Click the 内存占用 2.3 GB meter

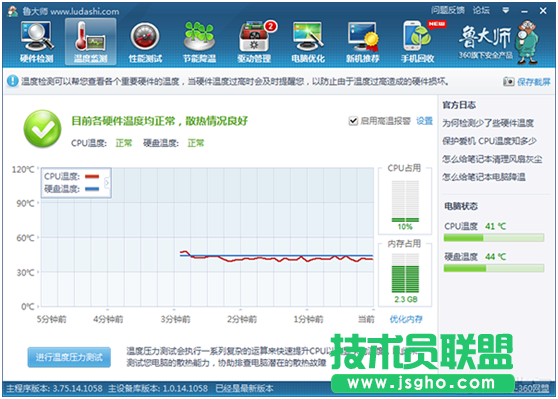(x=405, y=273)
